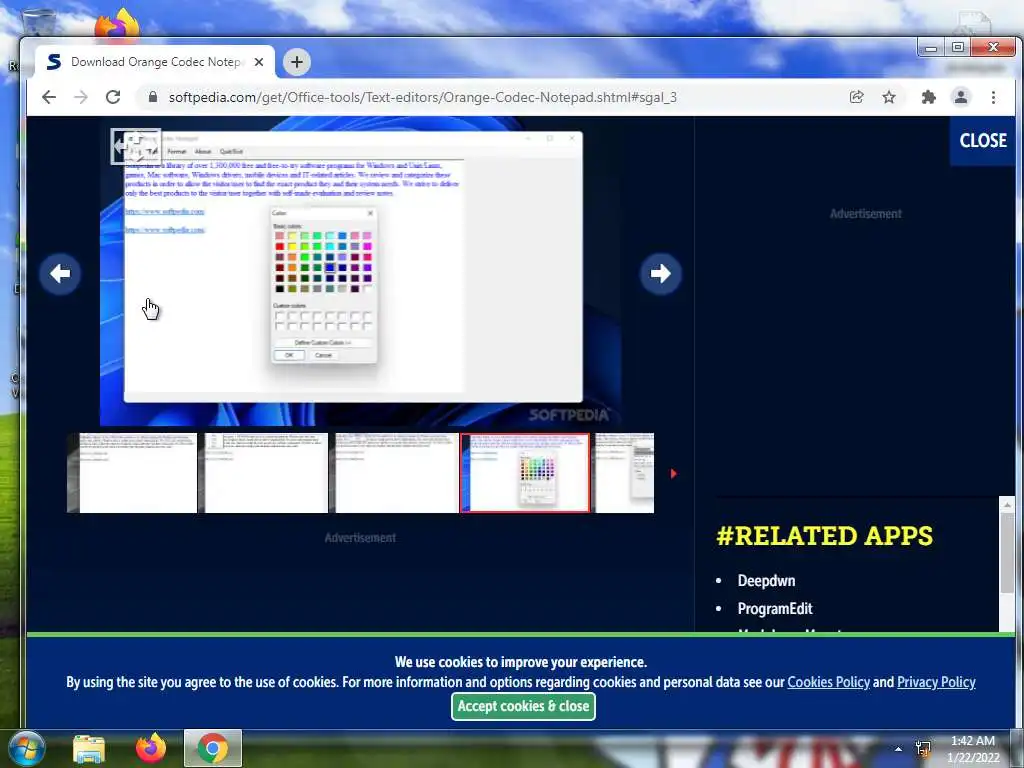The height and width of the screenshot is (768, 1024).
Task: Click the red thumbnail strip next arrow
Action: (x=673, y=473)
